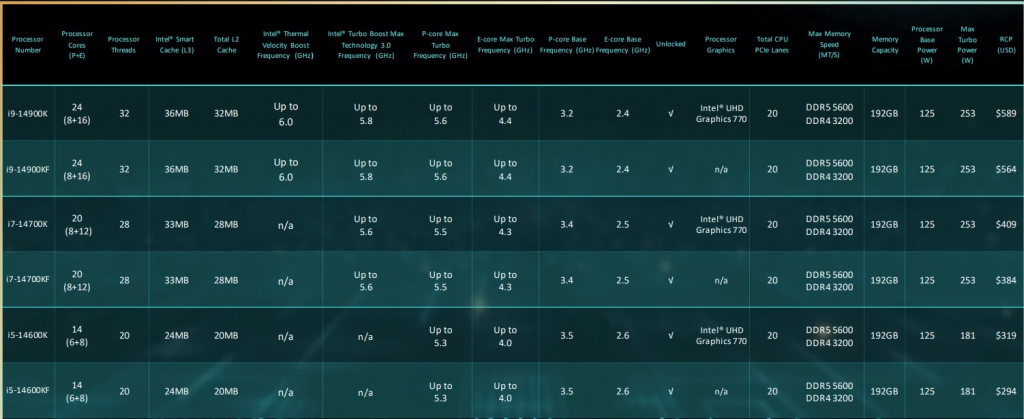The height and width of the screenshot is (419, 1024).
Task: Click the 33MB L3 cache cell for i7-14700KF
Action: point(176,280)
